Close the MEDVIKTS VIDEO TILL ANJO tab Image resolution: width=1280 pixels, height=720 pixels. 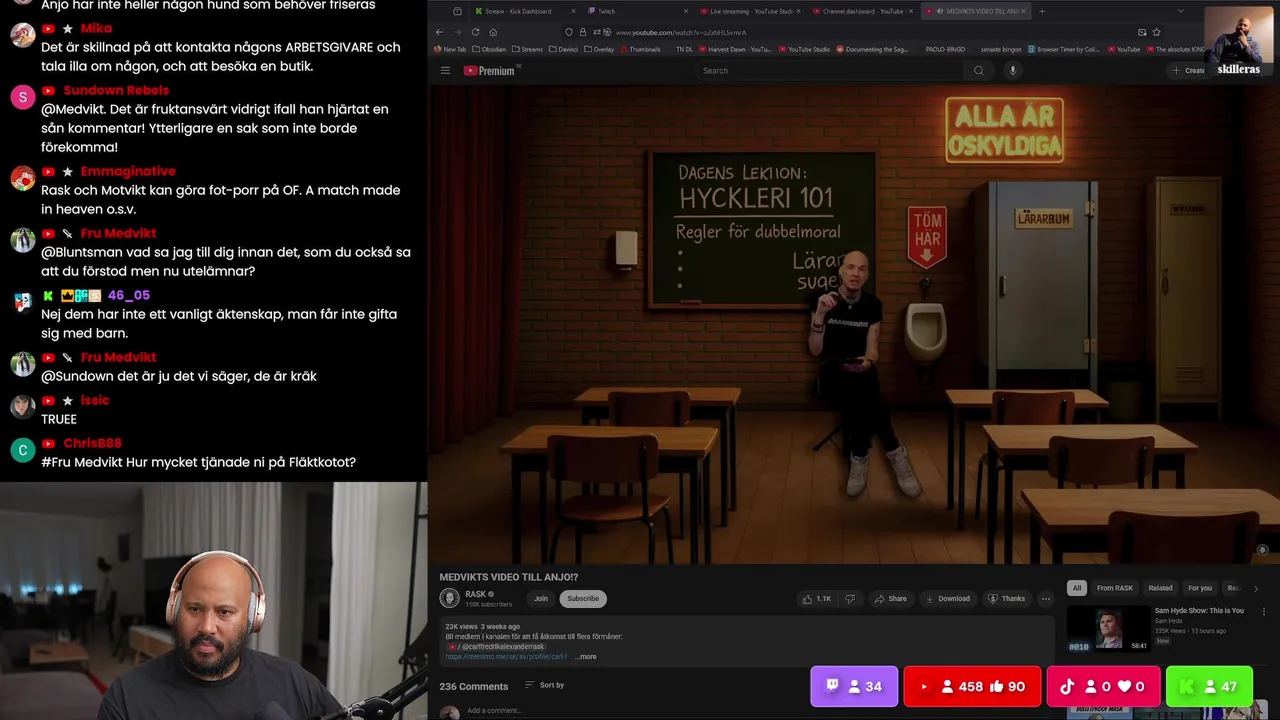coord(1023,11)
